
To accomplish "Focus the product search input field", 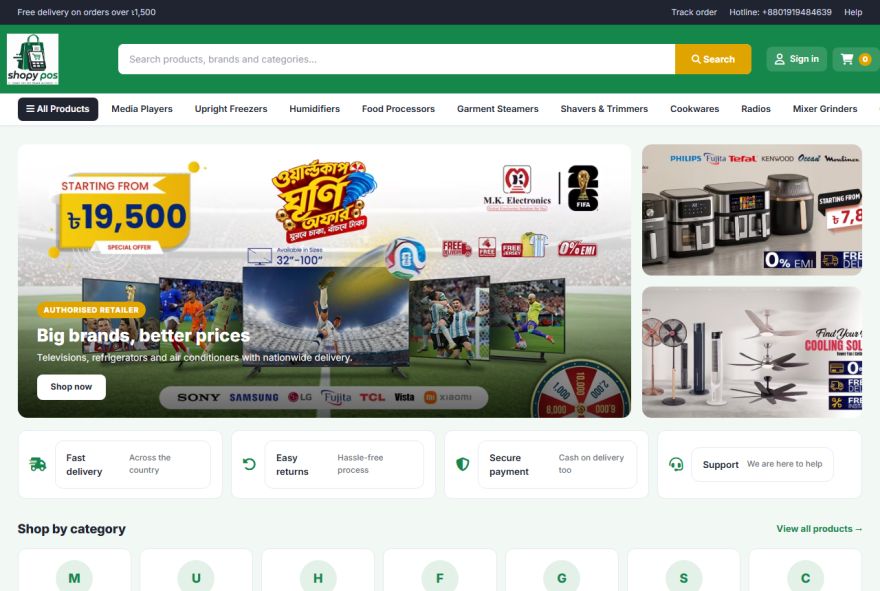I will (396, 59).
